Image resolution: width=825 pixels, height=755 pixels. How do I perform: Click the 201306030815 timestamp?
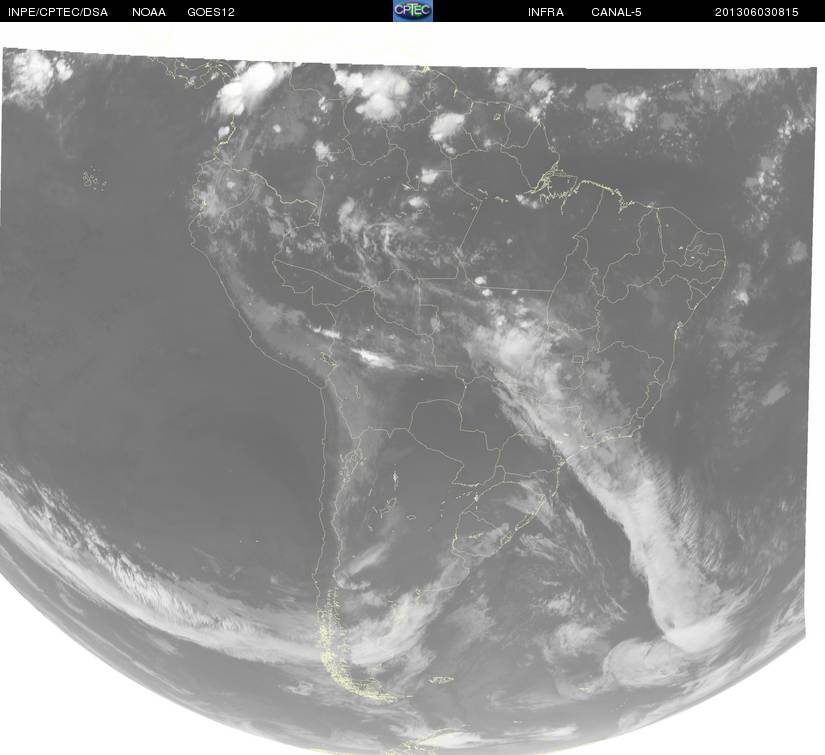pos(757,12)
